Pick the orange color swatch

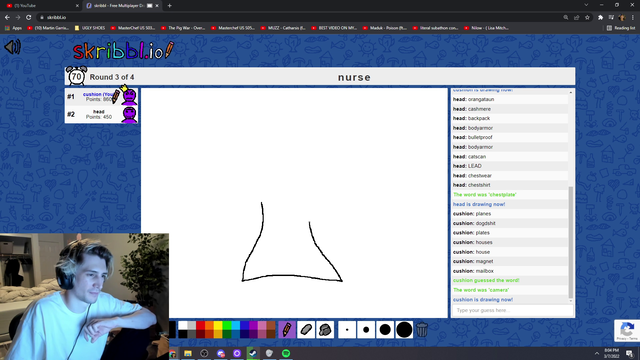[x=209, y=325]
